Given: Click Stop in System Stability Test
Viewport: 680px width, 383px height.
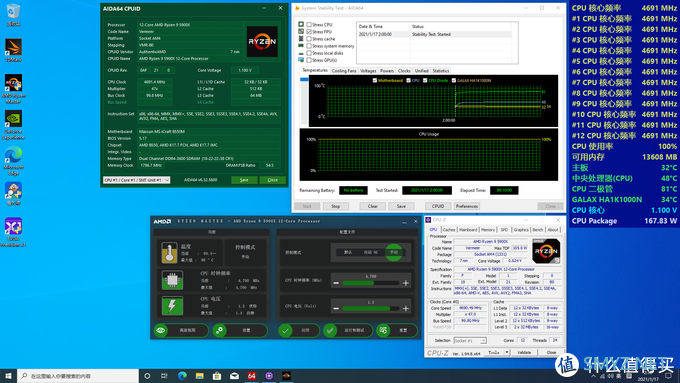Looking at the screenshot, I should (x=336, y=206).
